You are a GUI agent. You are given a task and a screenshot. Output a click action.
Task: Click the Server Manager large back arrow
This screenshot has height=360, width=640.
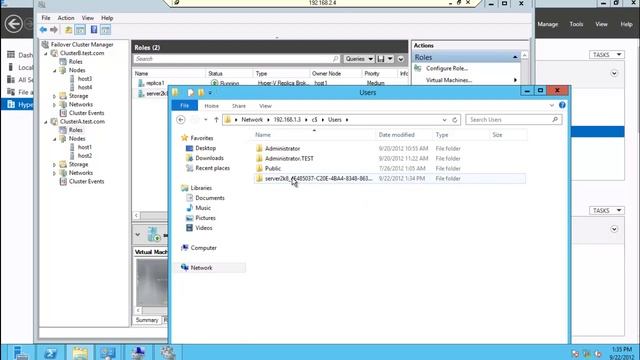pos(13,24)
